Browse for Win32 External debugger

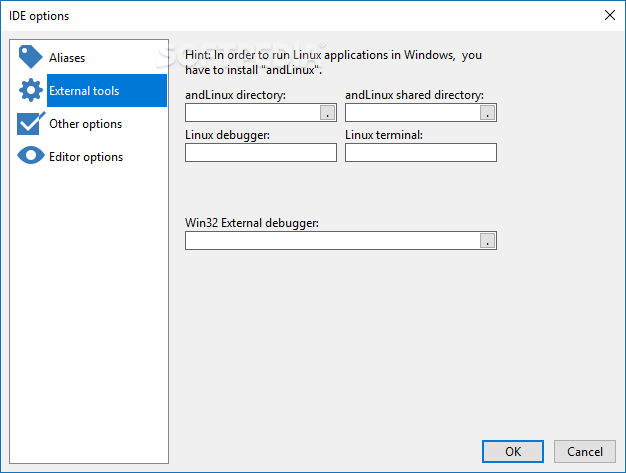coord(487,241)
